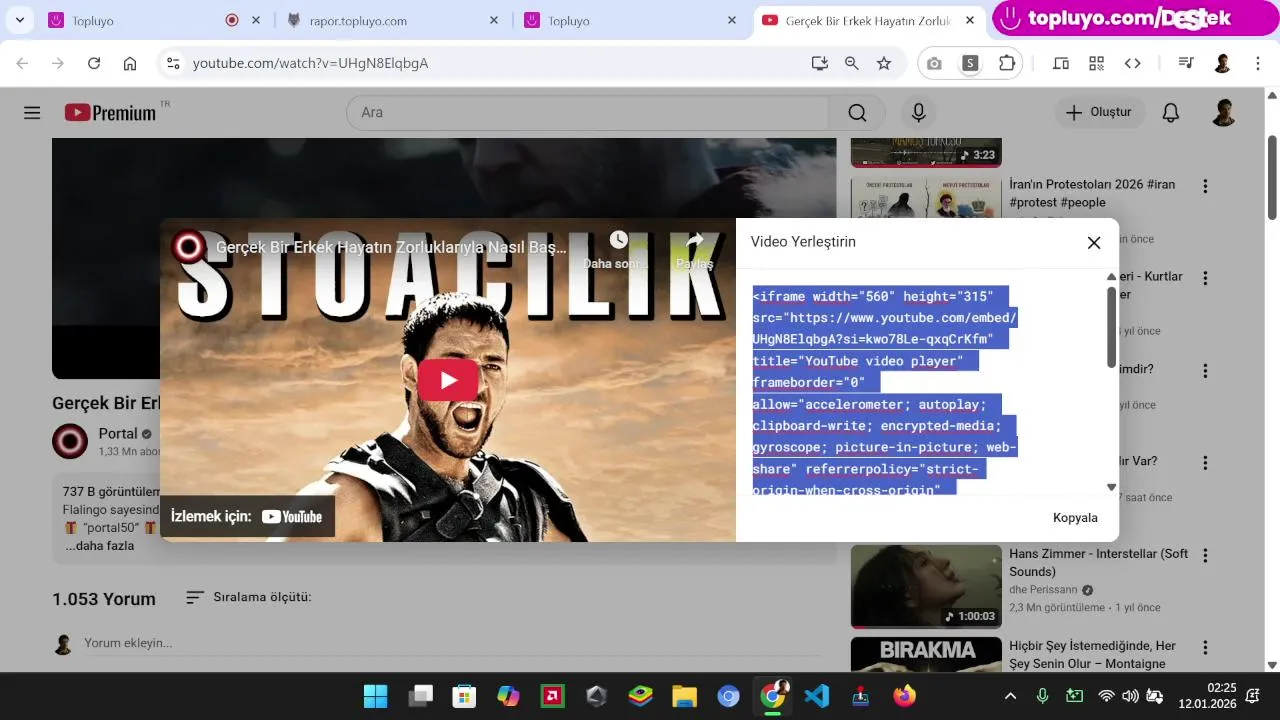This screenshot has height=720, width=1280.
Task: Click the embed code scrollbar thumb
Action: [1111, 327]
